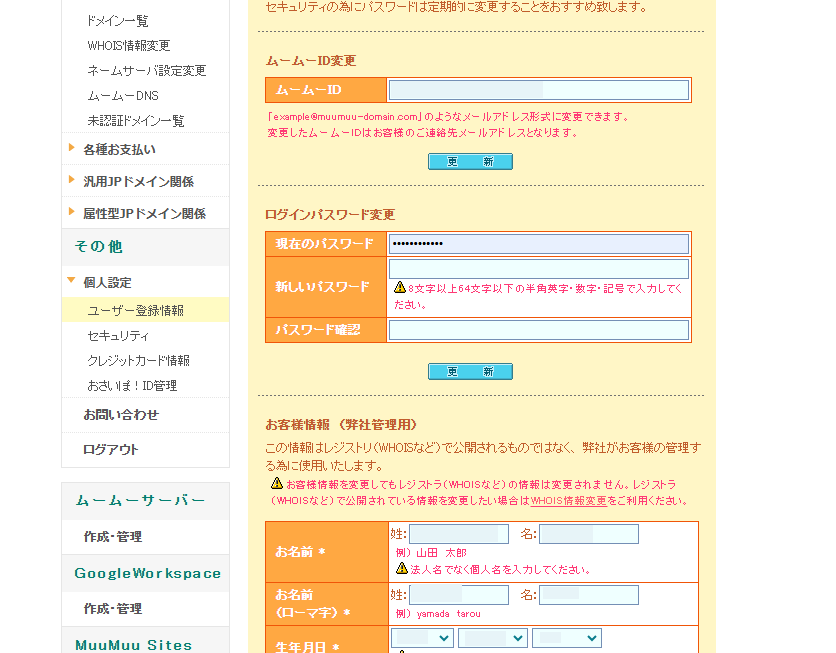Viewport: 836px width, 653px height.
Task: Open the birth day dropdown
Action: pyautogui.click(x=567, y=638)
